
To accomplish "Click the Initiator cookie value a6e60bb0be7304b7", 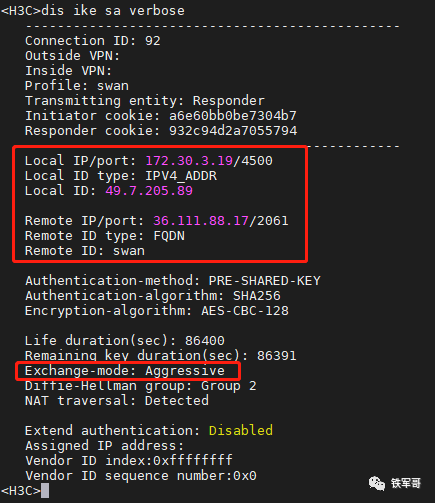I will tap(233, 116).
